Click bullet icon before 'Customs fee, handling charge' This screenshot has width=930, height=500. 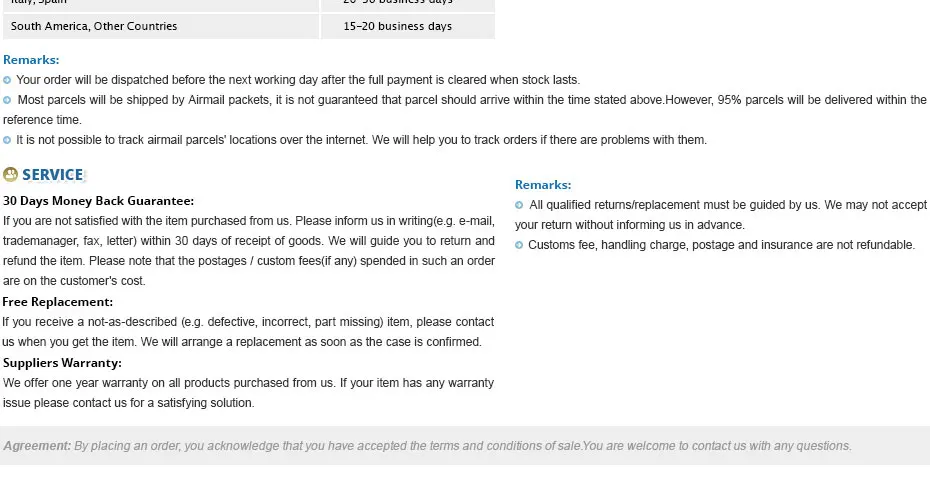[x=519, y=245]
